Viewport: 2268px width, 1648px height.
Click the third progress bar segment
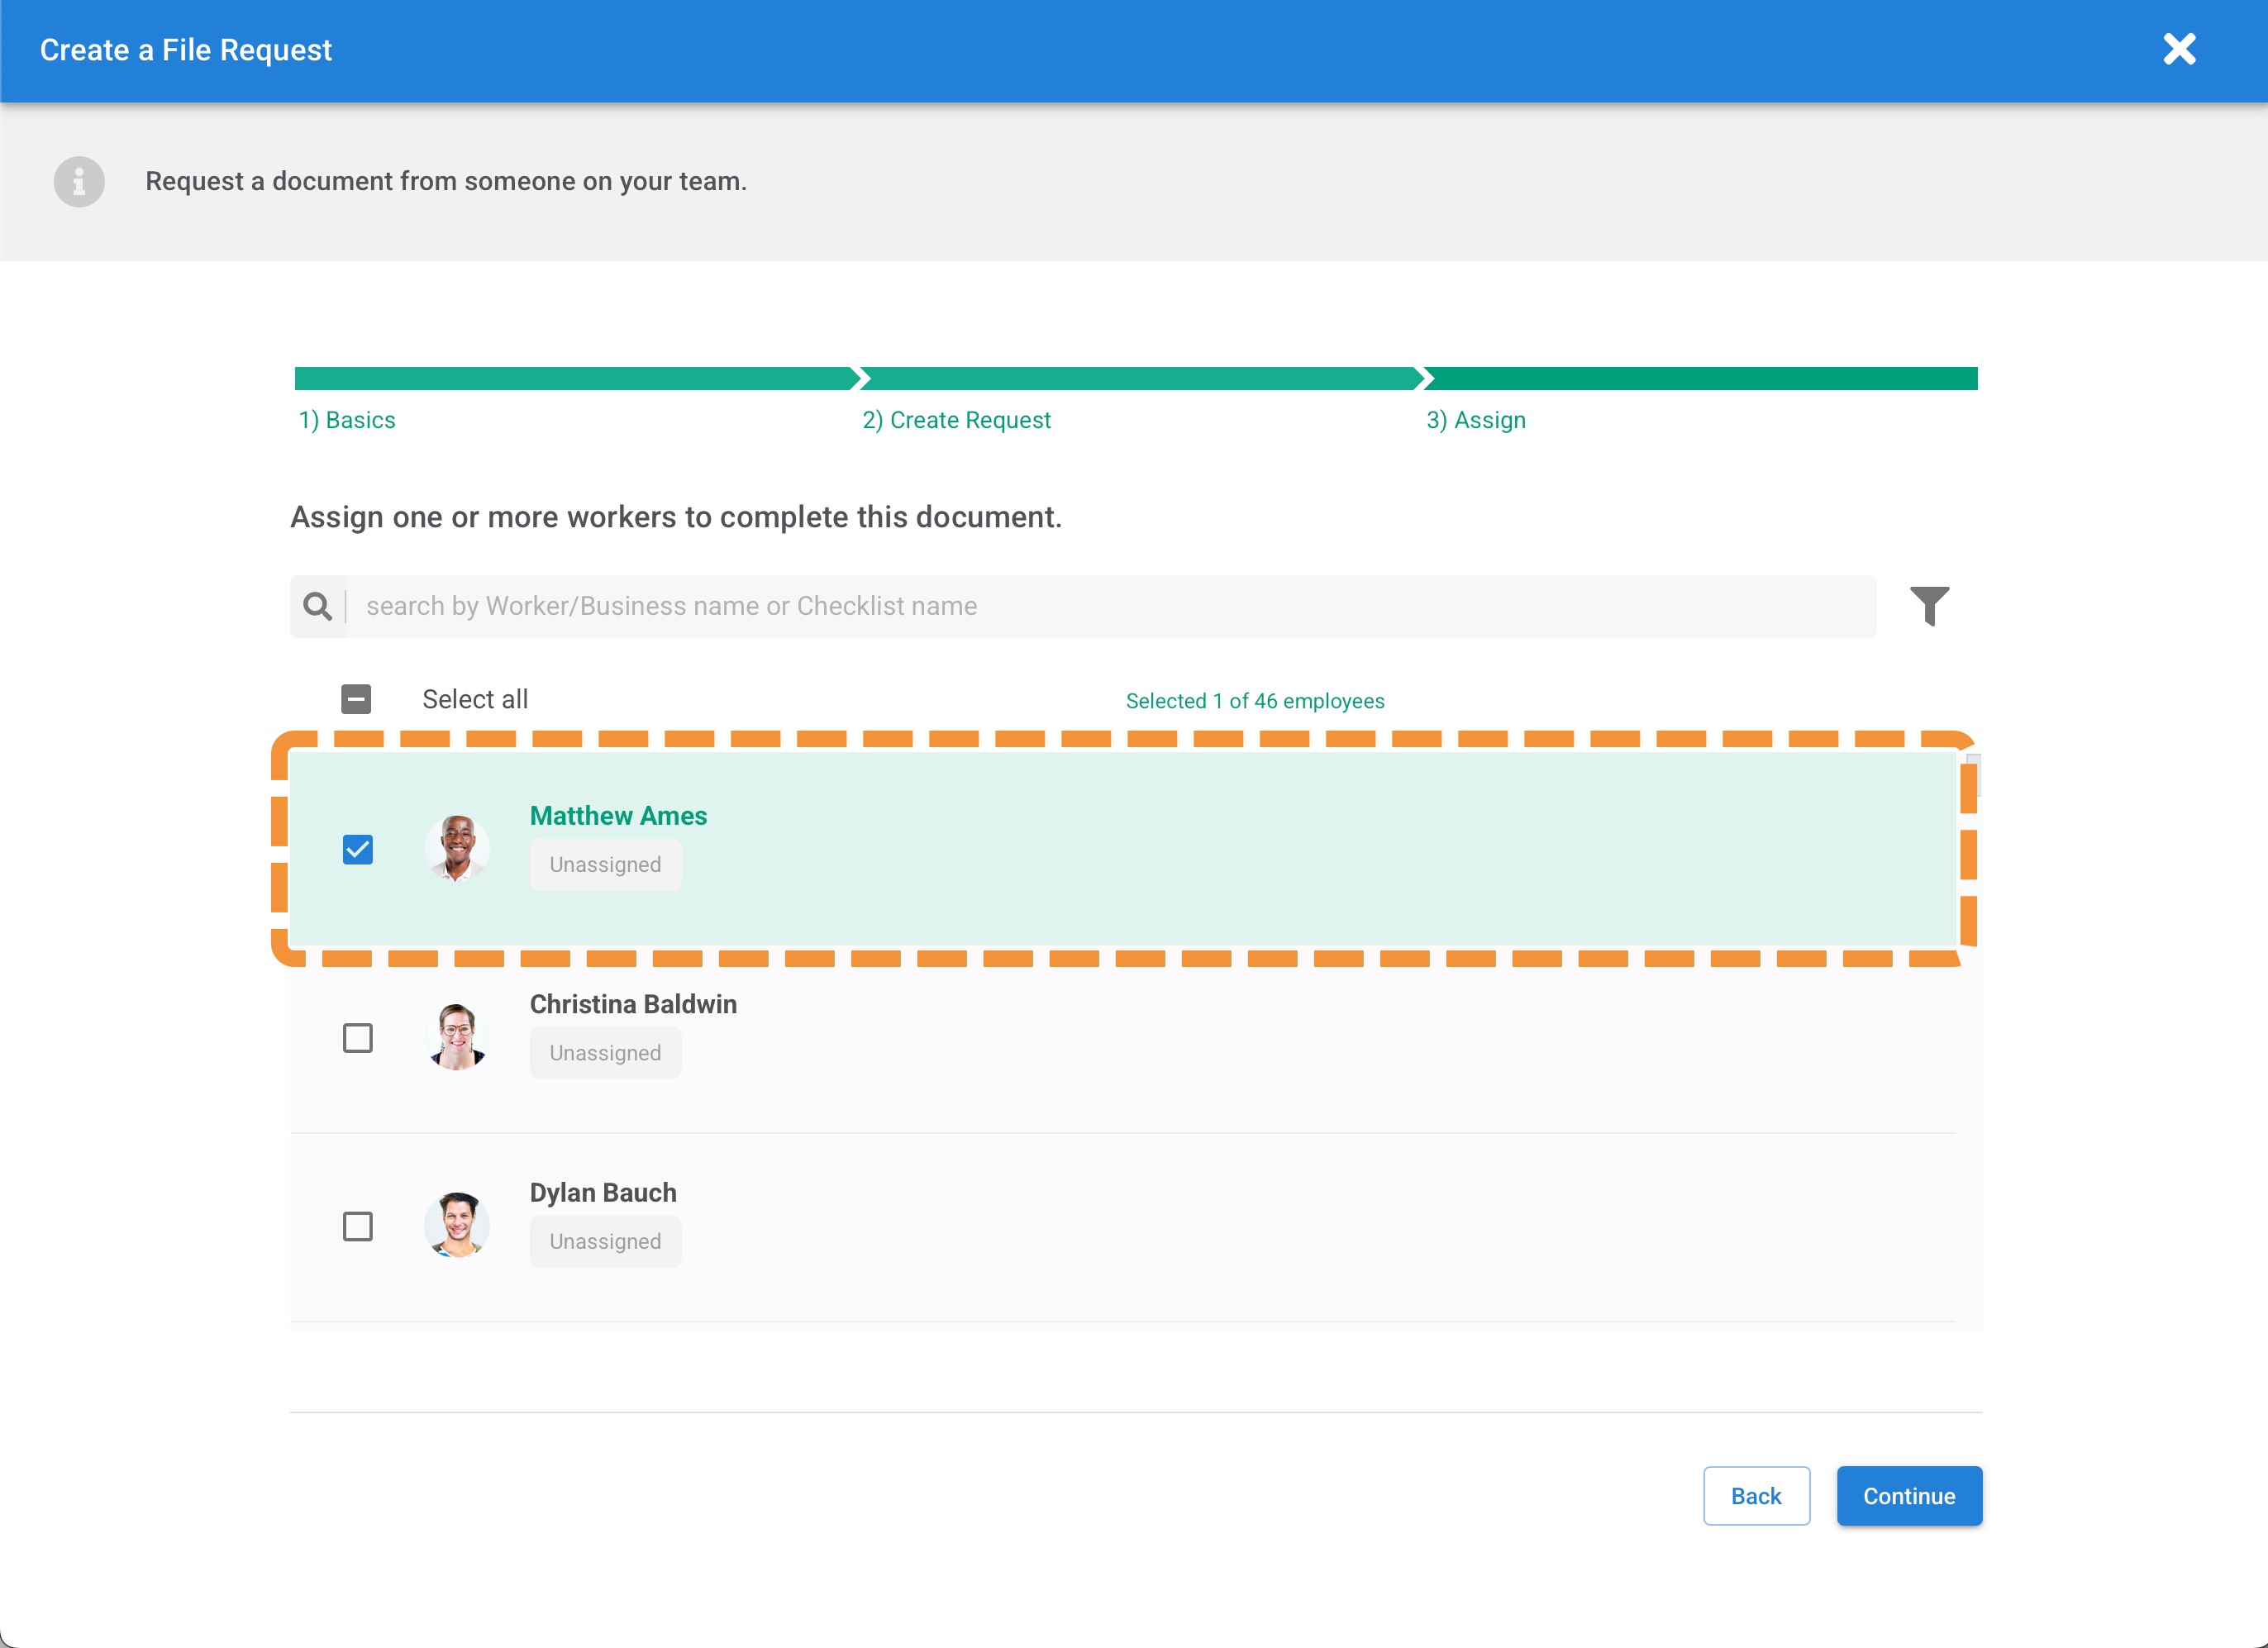[1700, 378]
